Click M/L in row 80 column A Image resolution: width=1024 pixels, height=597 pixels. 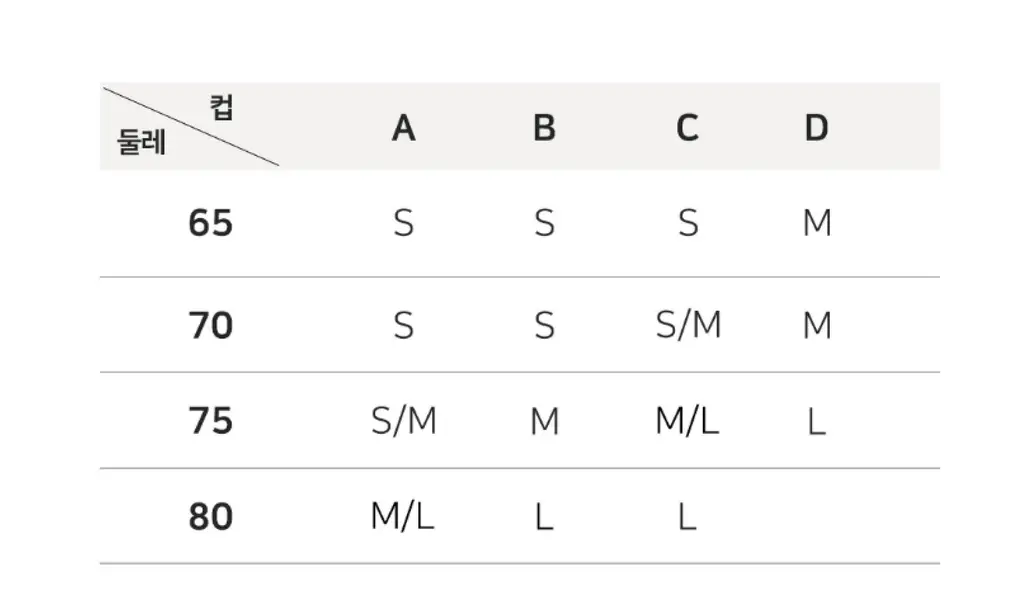tap(402, 517)
